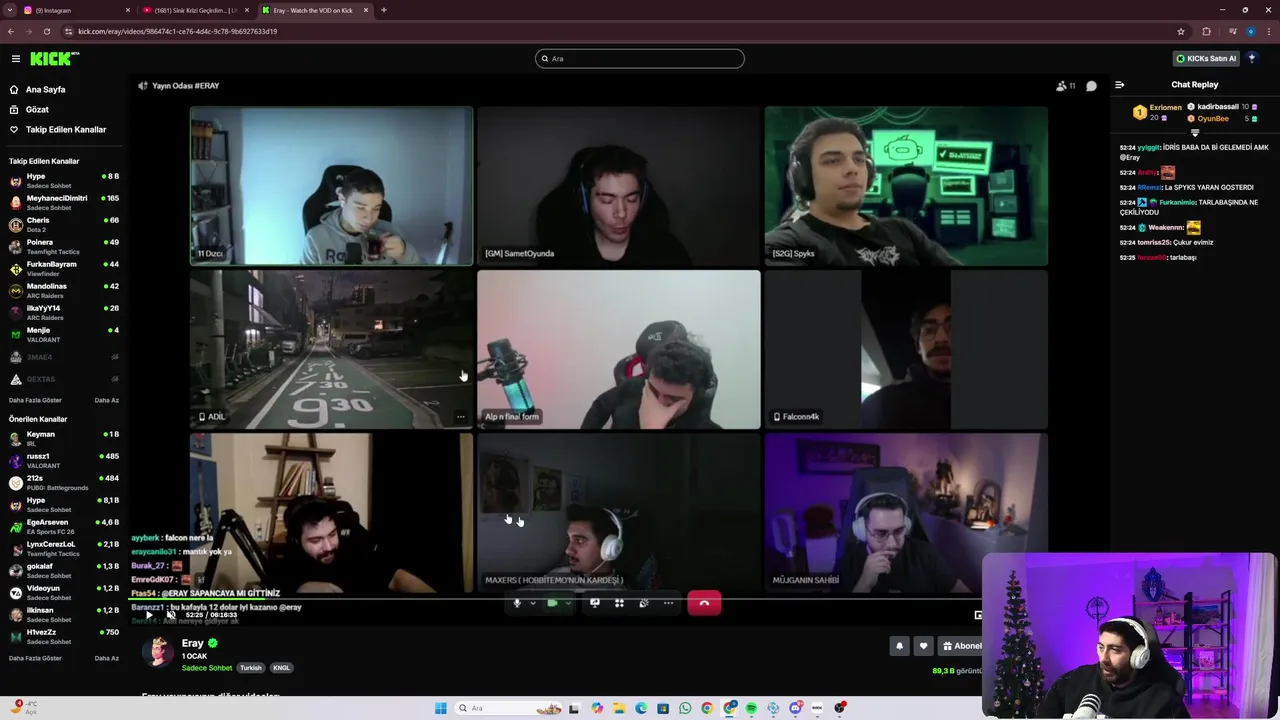Click the Sadece Sohbet category link
The image size is (1280, 720).
207,668
